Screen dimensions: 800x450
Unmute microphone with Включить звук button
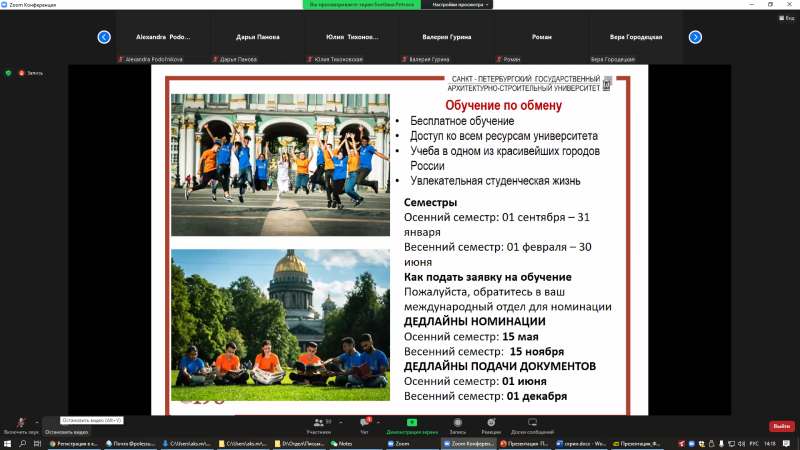click(x=21, y=426)
